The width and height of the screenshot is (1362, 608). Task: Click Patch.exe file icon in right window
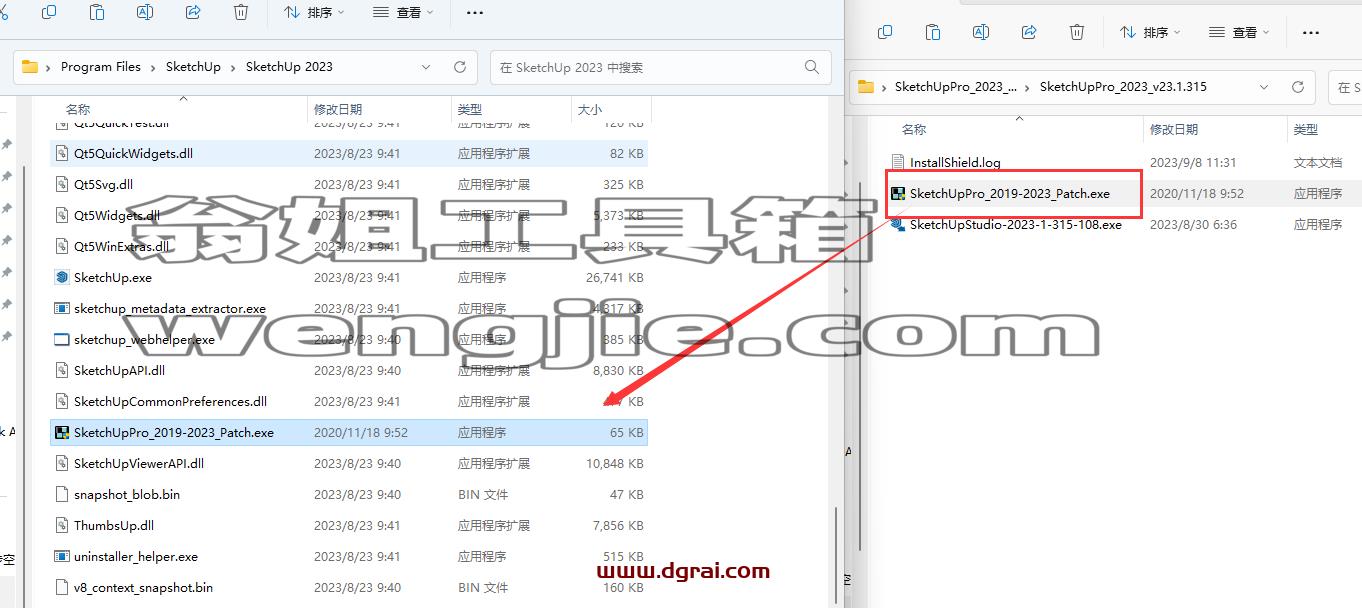tap(898, 194)
